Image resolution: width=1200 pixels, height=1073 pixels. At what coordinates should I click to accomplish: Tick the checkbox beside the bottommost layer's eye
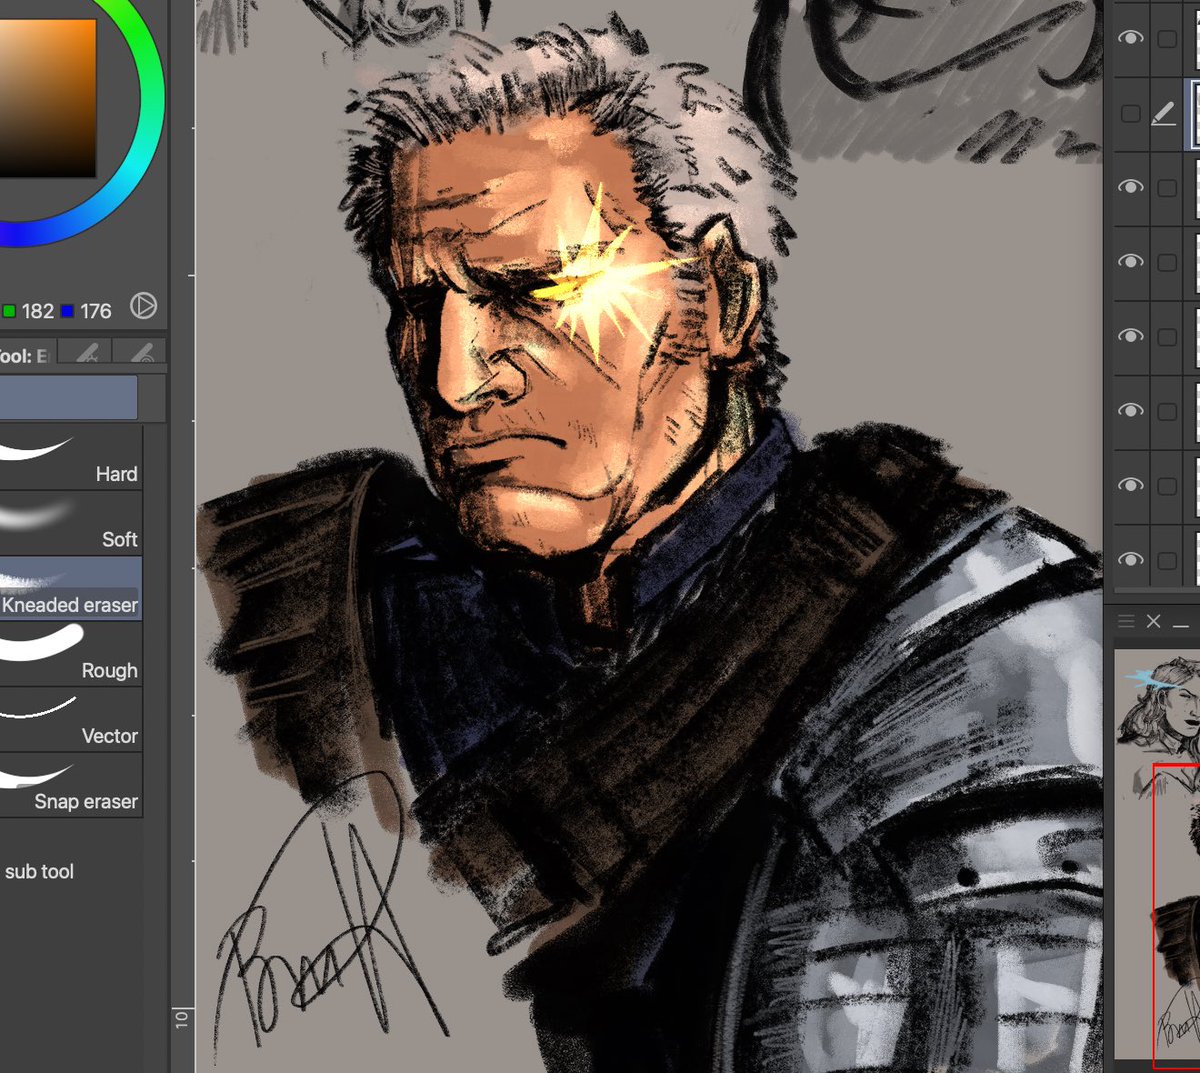1166,560
